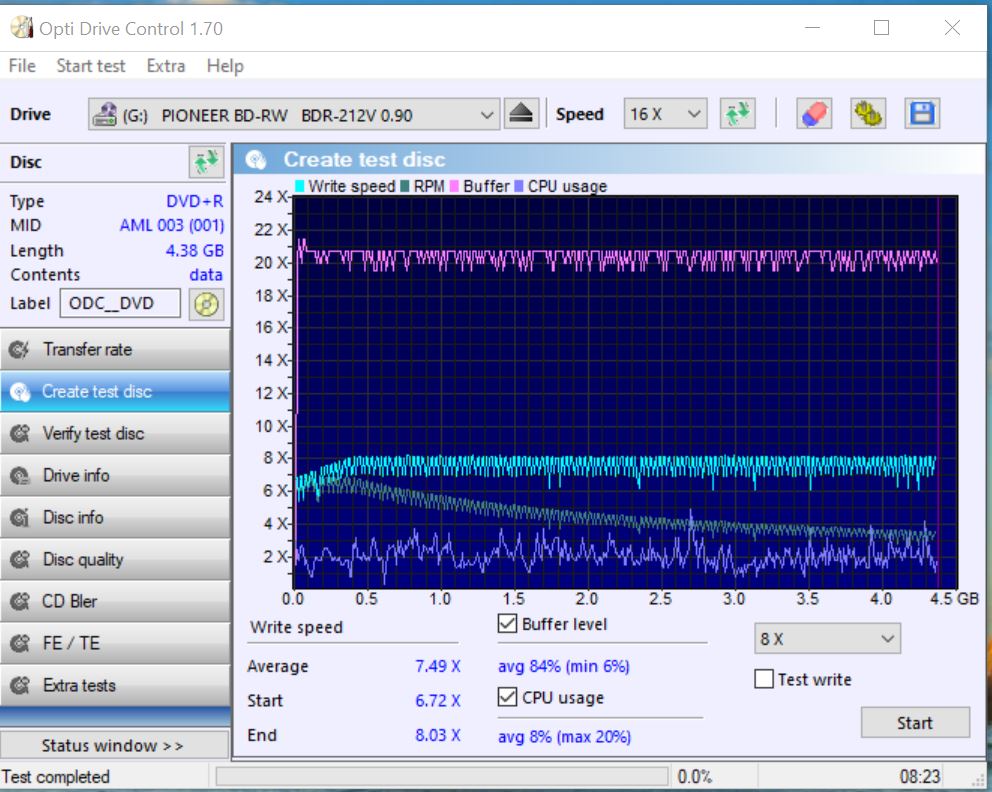Screen dimensions: 992x792
Task: Open the Start test menu
Action: coord(90,66)
